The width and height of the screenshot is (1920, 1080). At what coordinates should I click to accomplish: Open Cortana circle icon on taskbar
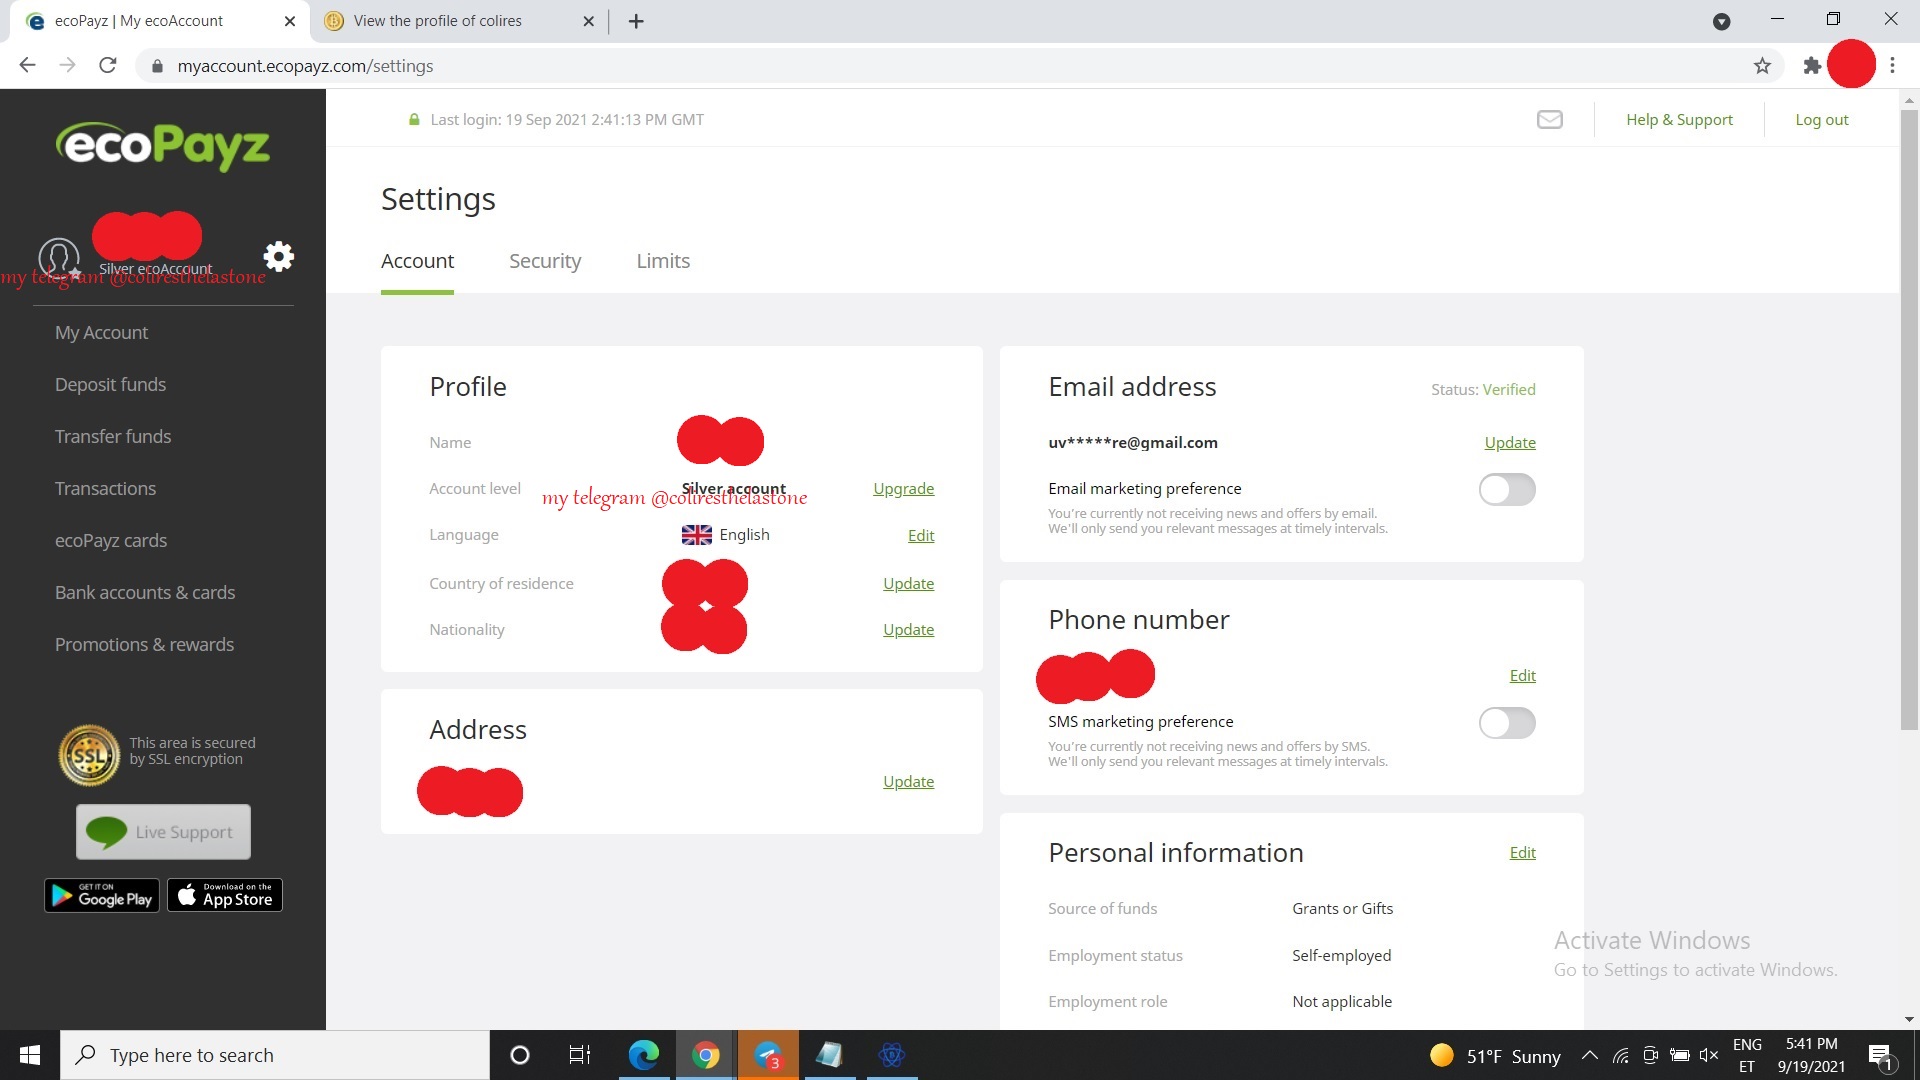point(519,1055)
